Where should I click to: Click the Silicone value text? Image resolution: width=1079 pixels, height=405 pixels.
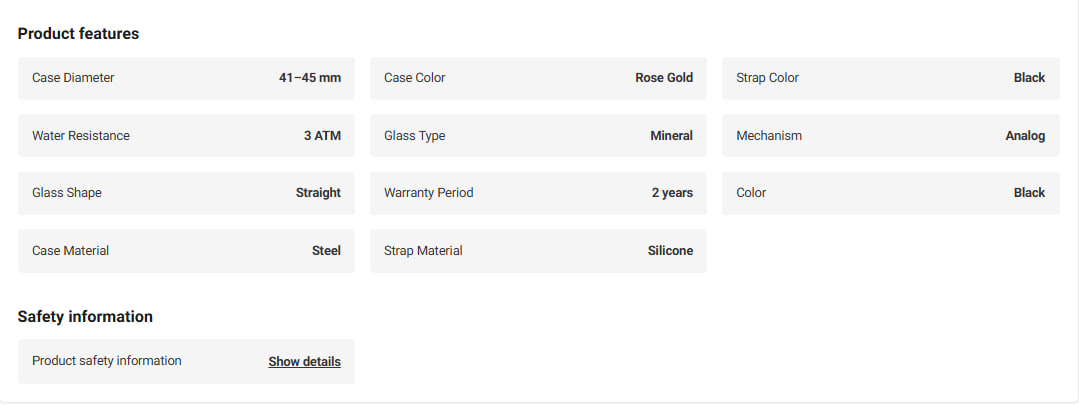coord(670,251)
